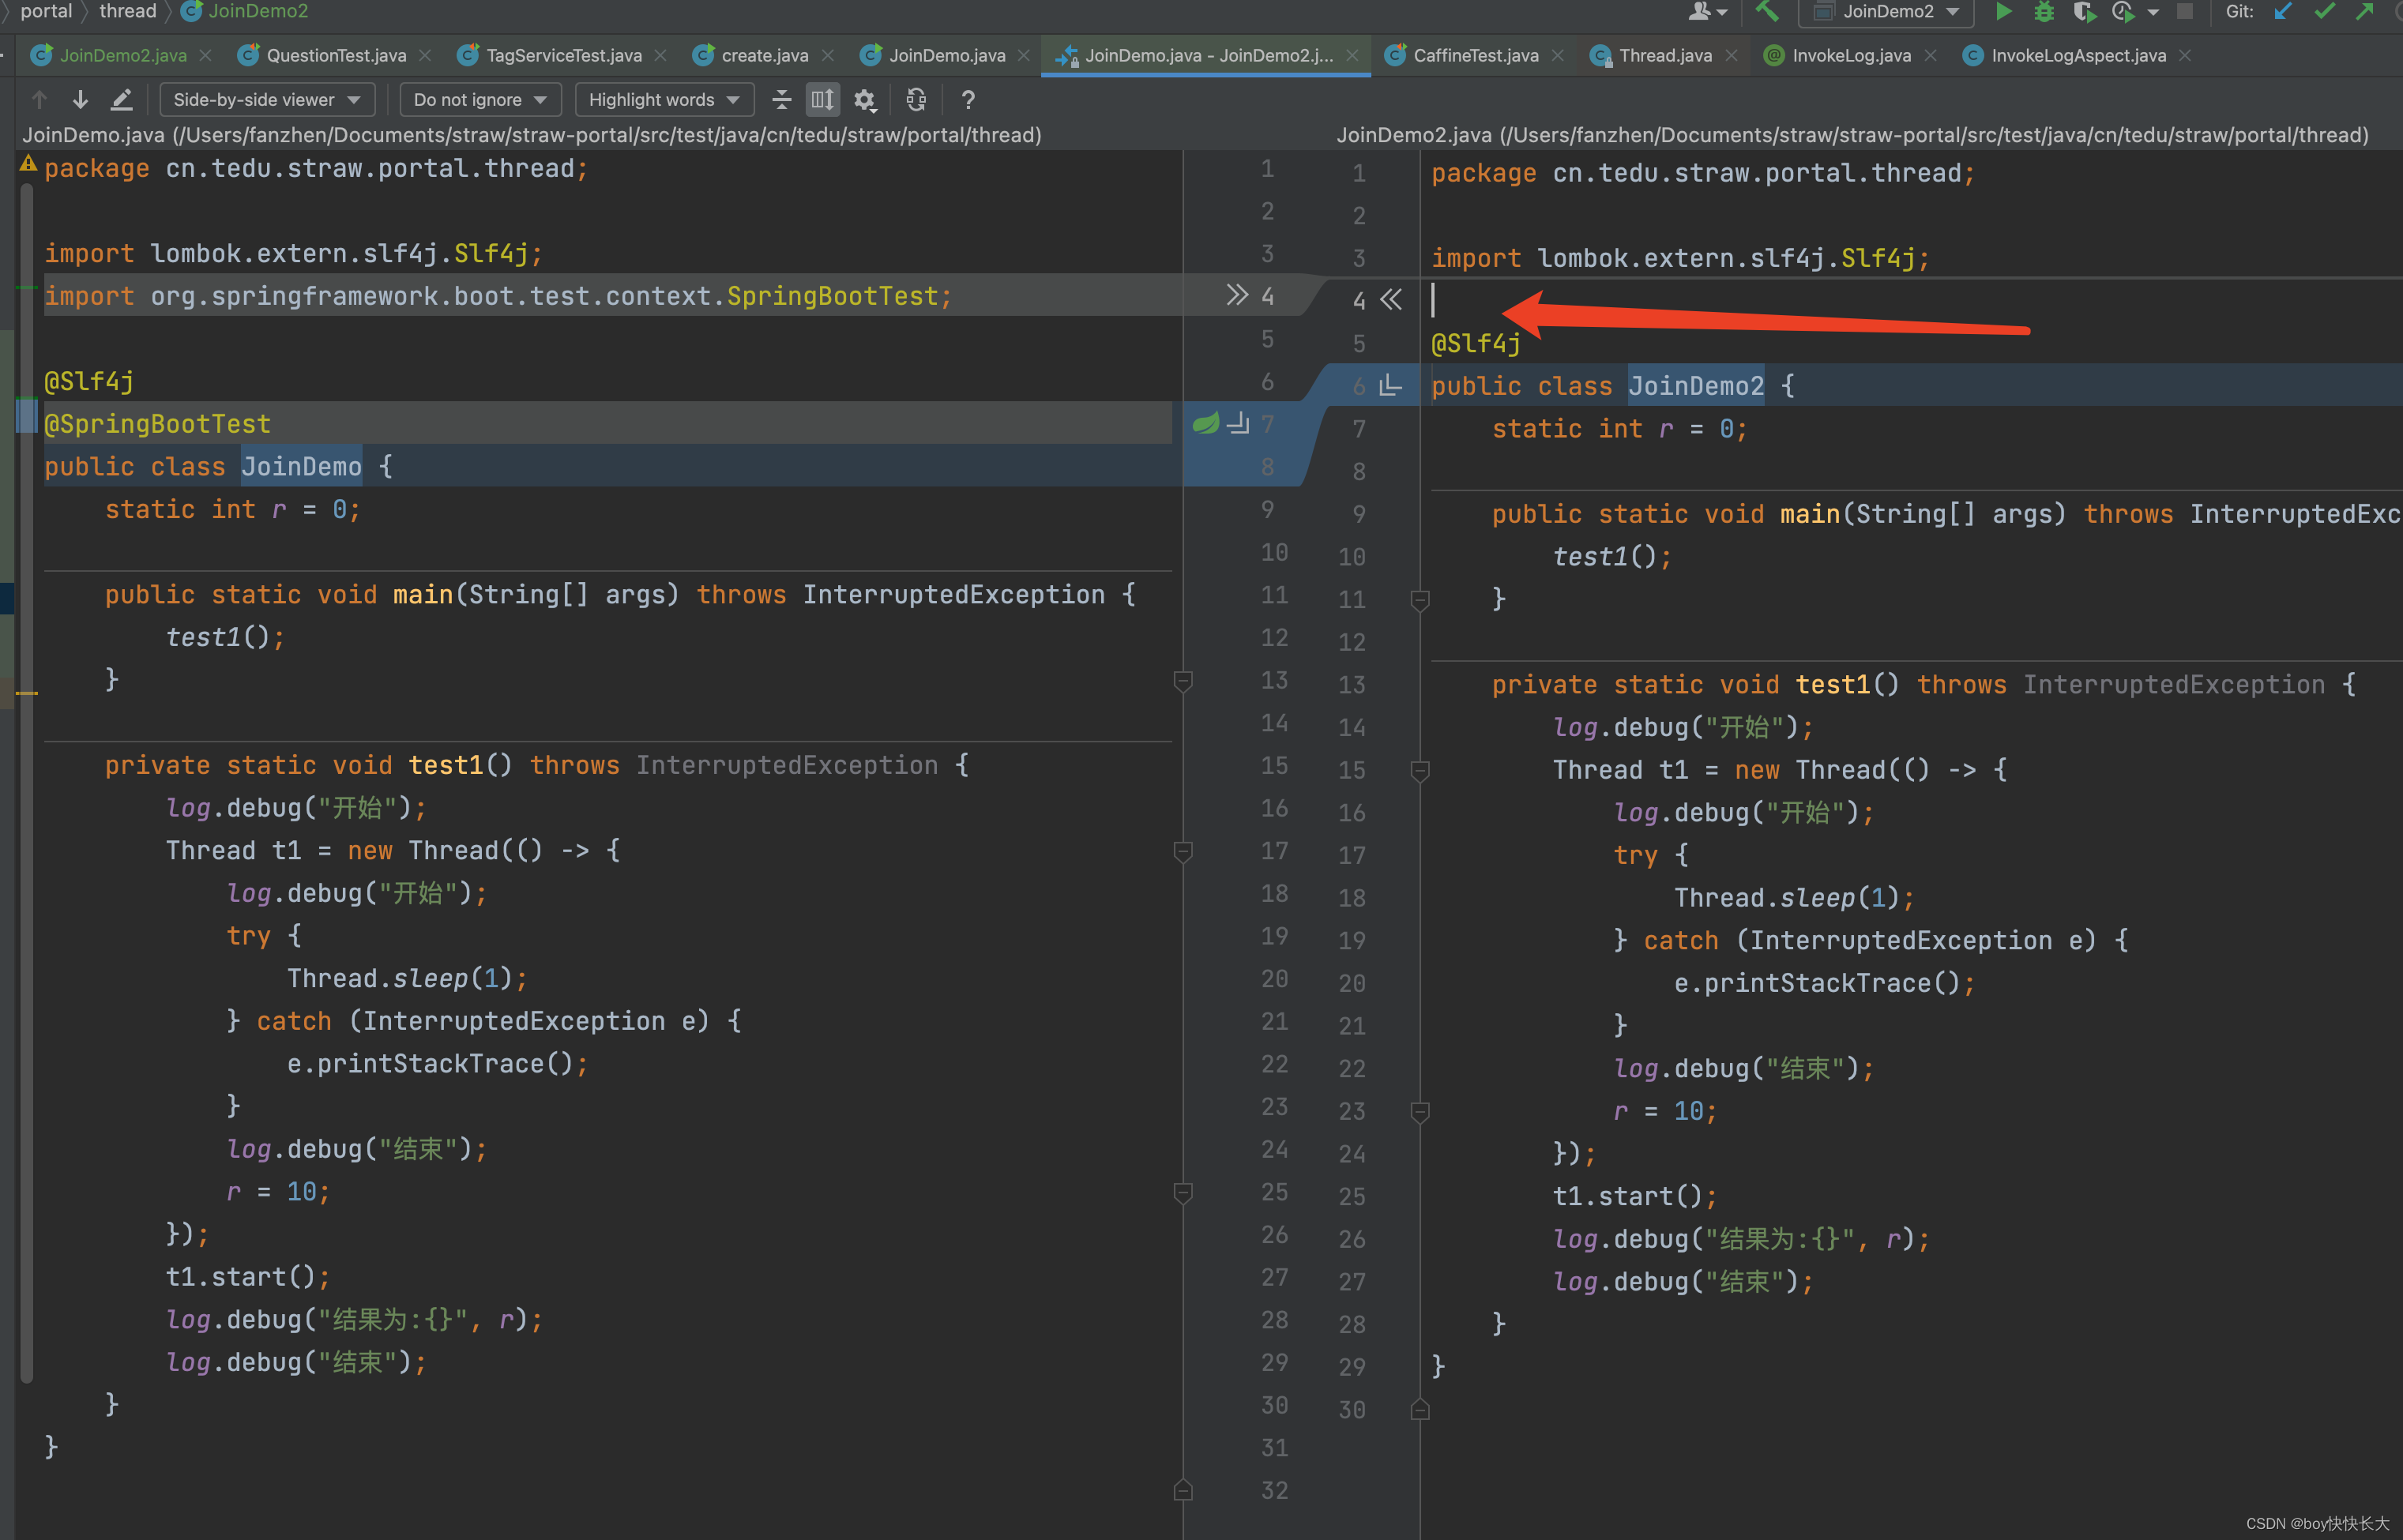This screenshot has height=1540, width=2403.
Task: Switch to TagServiceTest.java tab
Action: pyautogui.click(x=564, y=55)
